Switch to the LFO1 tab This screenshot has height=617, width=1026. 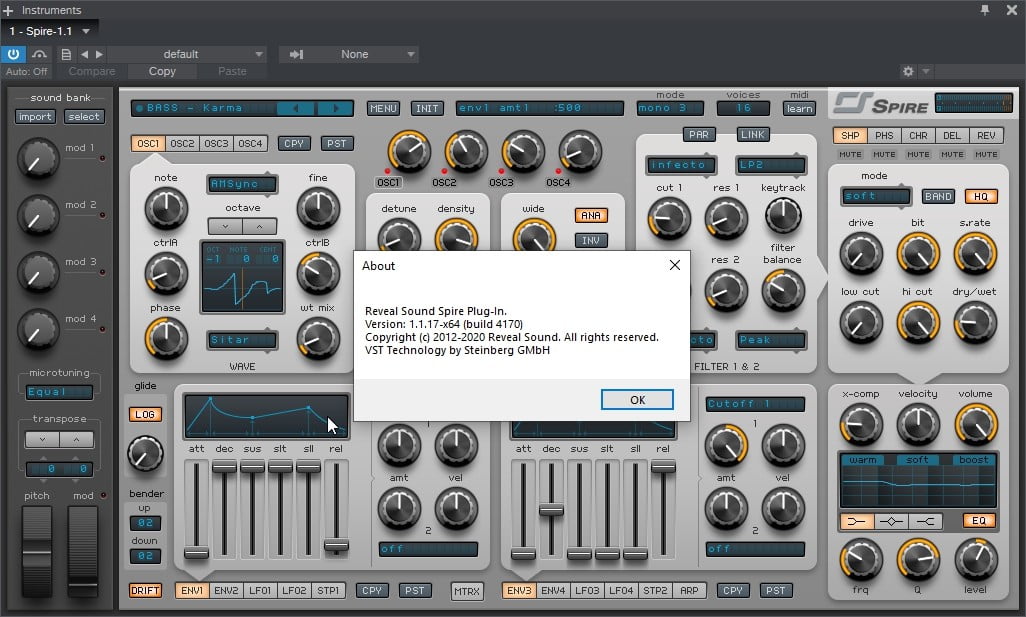[x=260, y=590]
